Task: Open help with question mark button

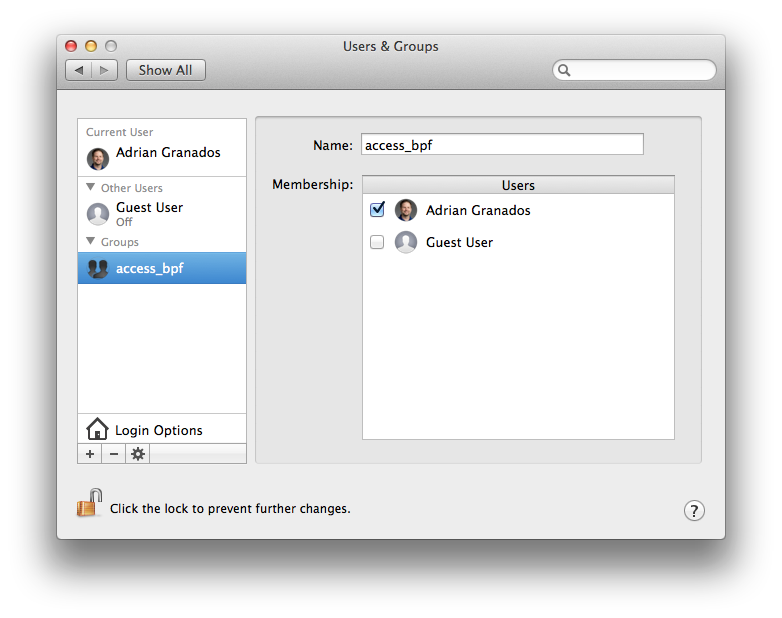Action: [694, 510]
